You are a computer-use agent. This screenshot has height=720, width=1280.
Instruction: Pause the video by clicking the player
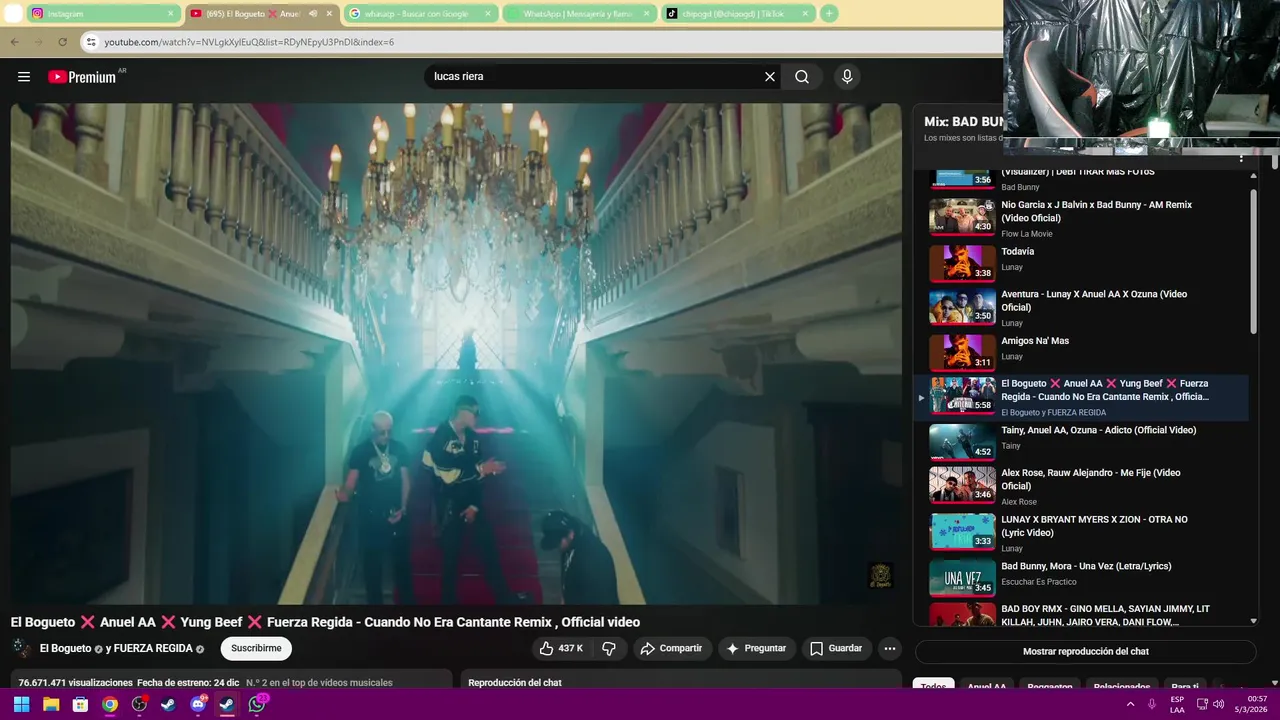pyautogui.click(x=456, y=353)
